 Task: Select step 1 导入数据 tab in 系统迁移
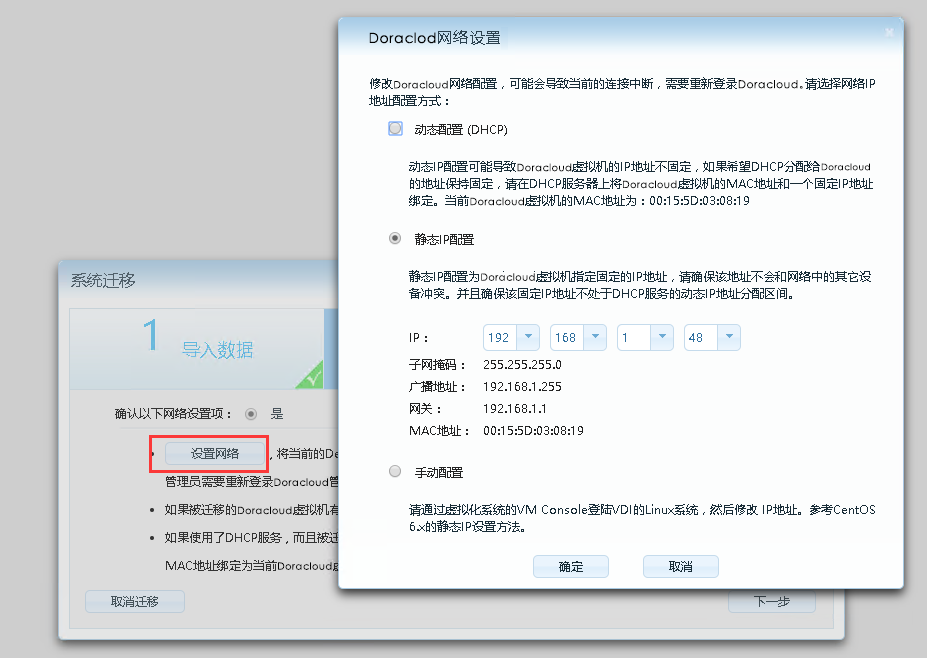tap(196, 349)
